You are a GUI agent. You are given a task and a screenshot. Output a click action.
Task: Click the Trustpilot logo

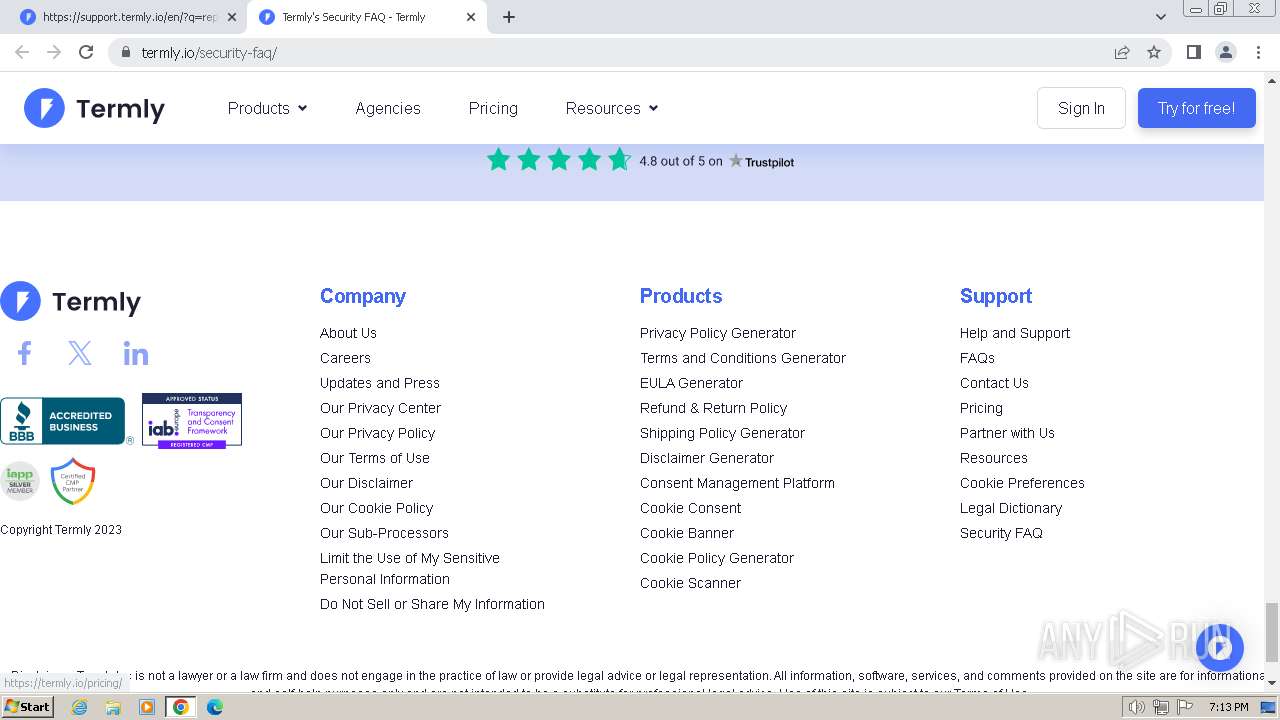762,161
